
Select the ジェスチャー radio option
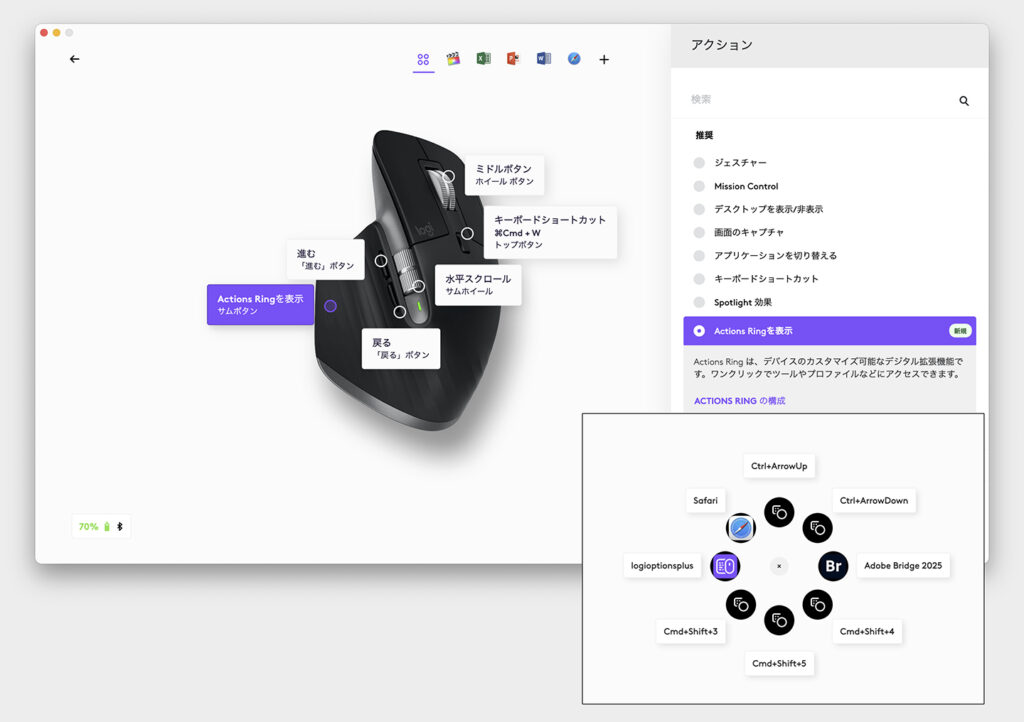[x=699, y=163]
